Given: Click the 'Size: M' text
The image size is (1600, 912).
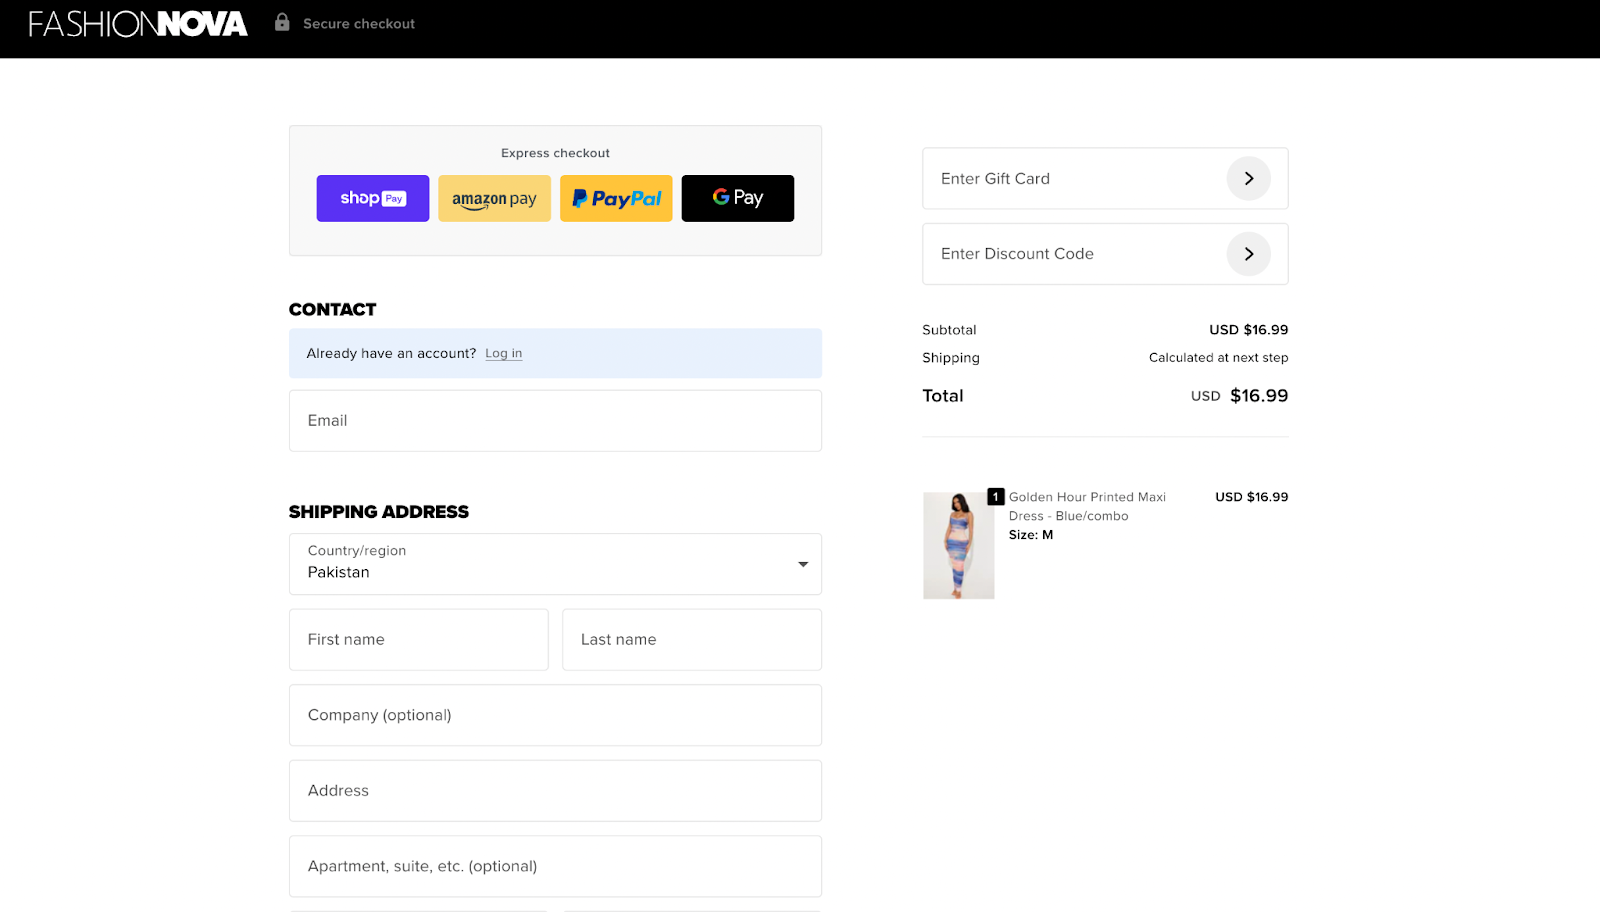Looking at the screenshot, I should point(1031,535).
